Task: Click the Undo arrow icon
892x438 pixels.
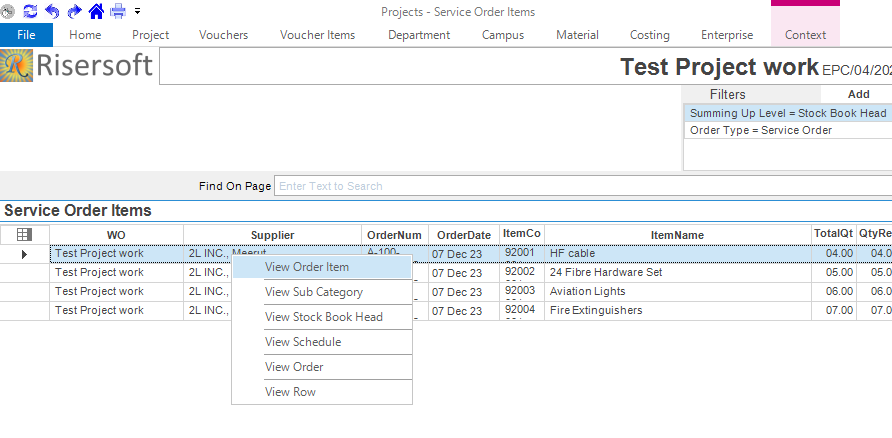Action: click(53, 11)
